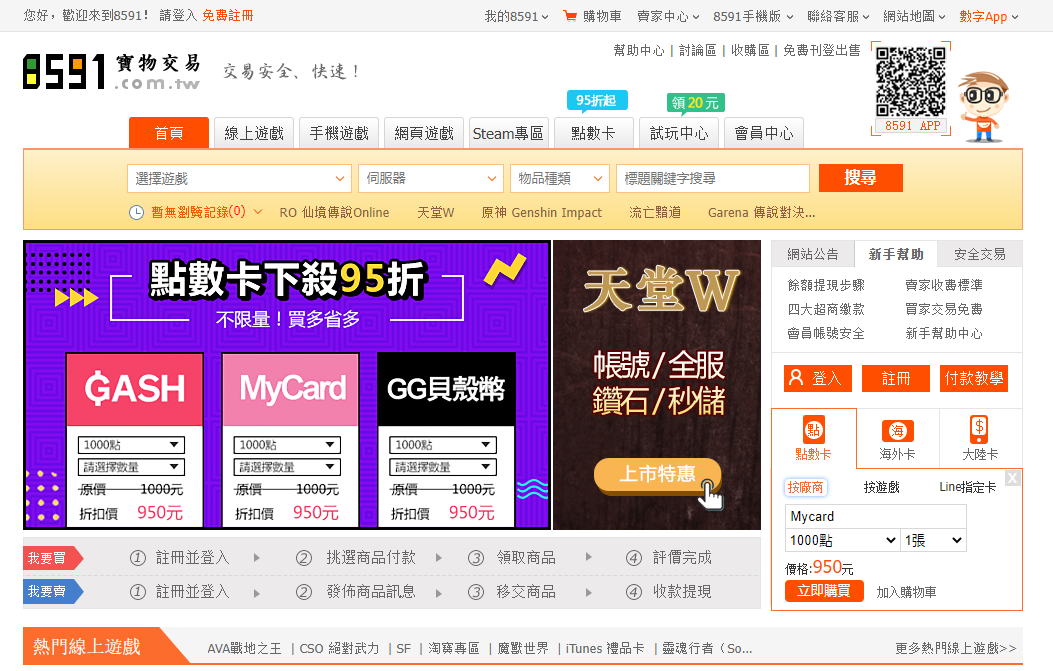Click the 95折起 discount badge

click(x=596, y=101)
